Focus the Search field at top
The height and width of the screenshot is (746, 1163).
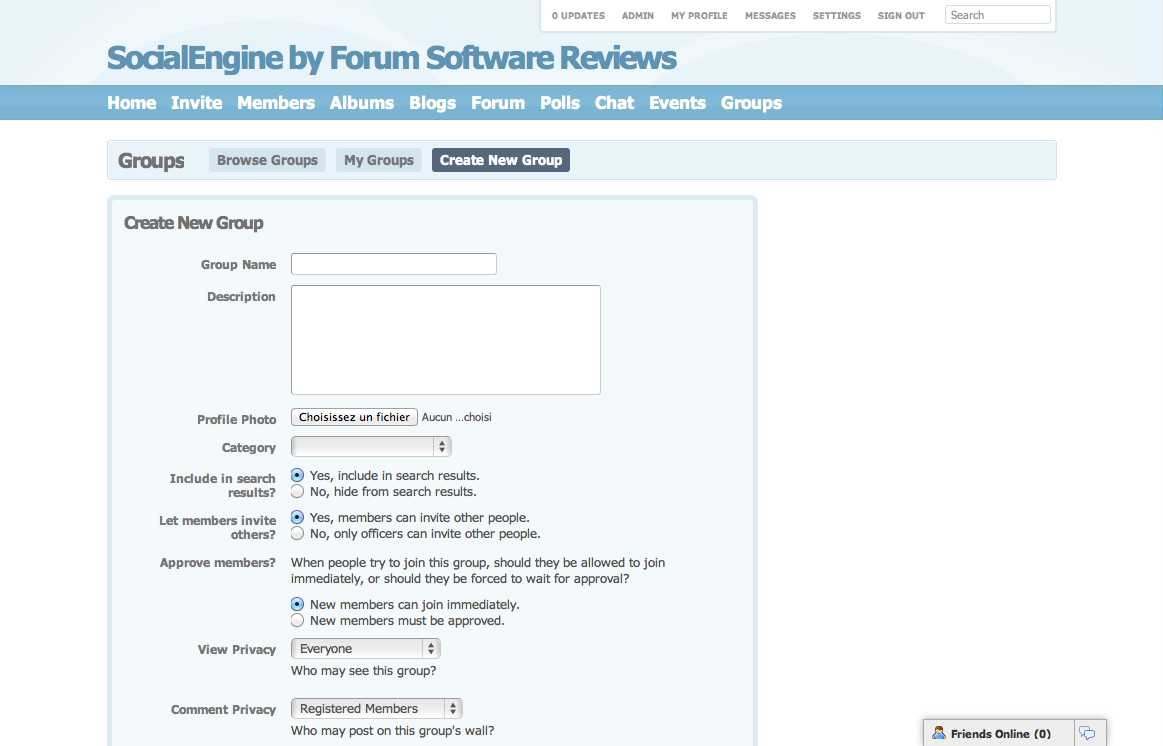pyautogui.click(x=998, y=15)
